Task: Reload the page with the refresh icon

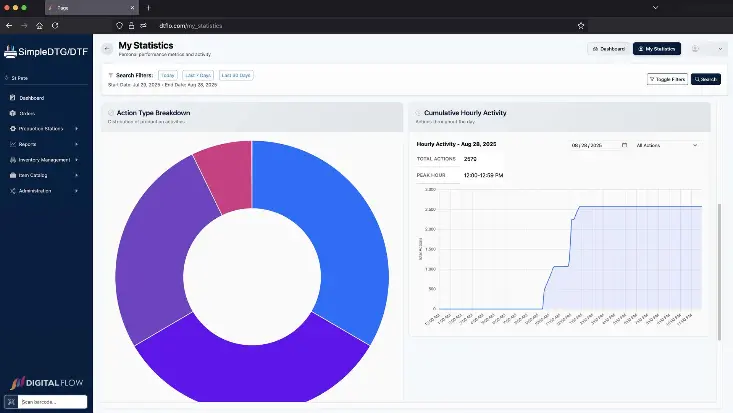Action: tap(54, 25)
